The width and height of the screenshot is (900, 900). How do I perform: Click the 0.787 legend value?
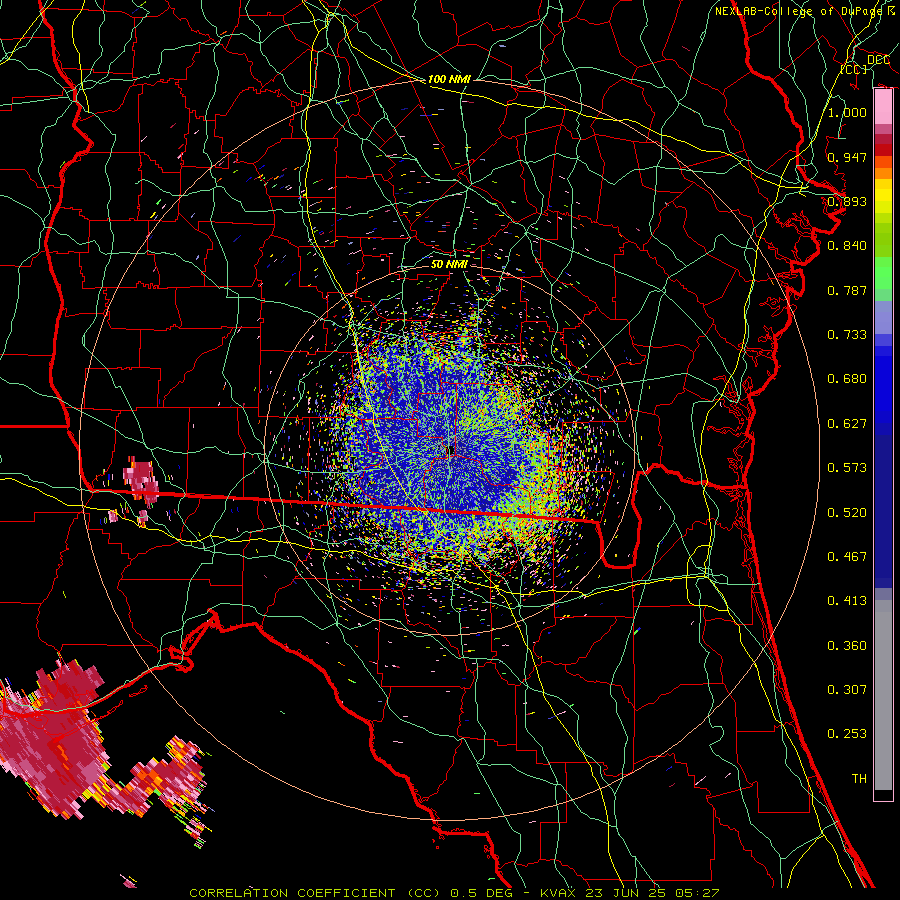[x=847, y=290]
